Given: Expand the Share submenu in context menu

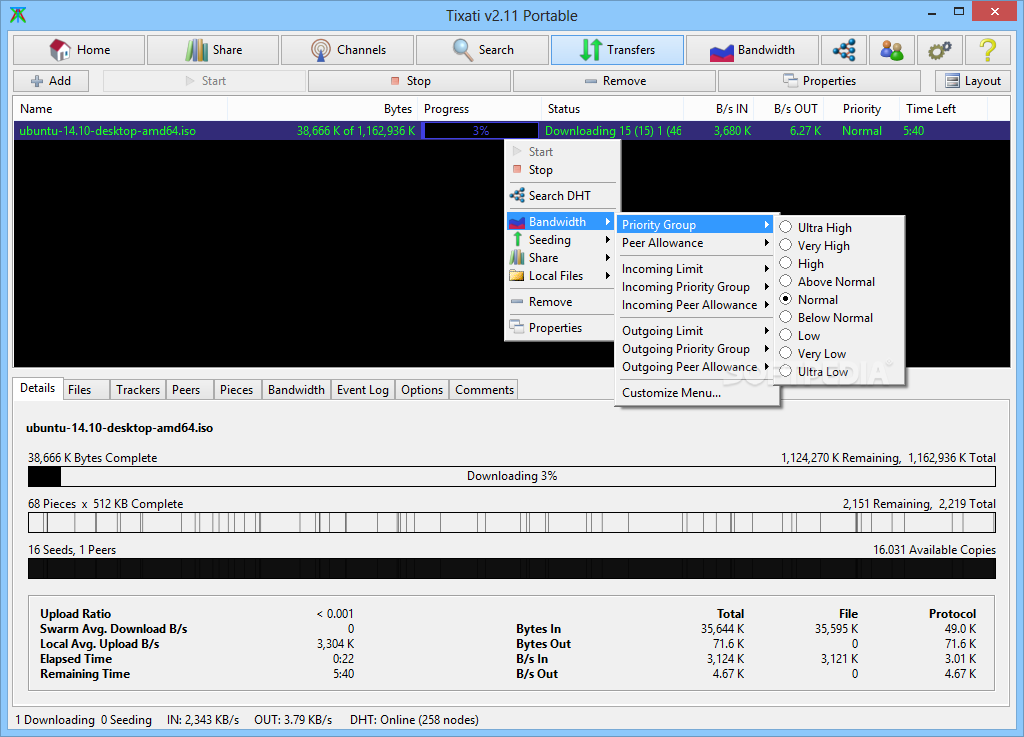Looking at the screenshot, I should coord(561,258).
